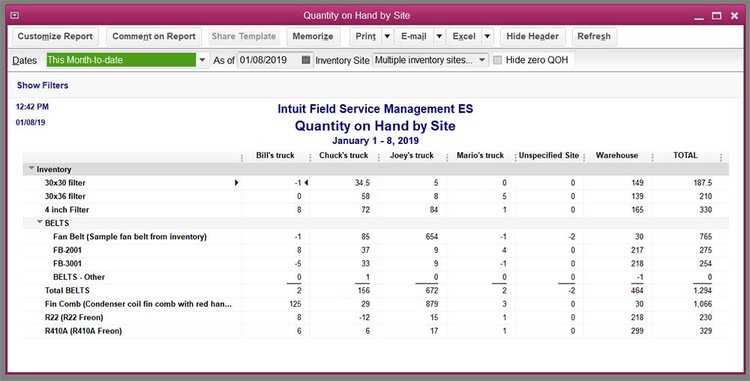Click the column resize handle after Bill's truck
Image resolution: width=750 pixels, height=381 pixels.
click(310, 157)
